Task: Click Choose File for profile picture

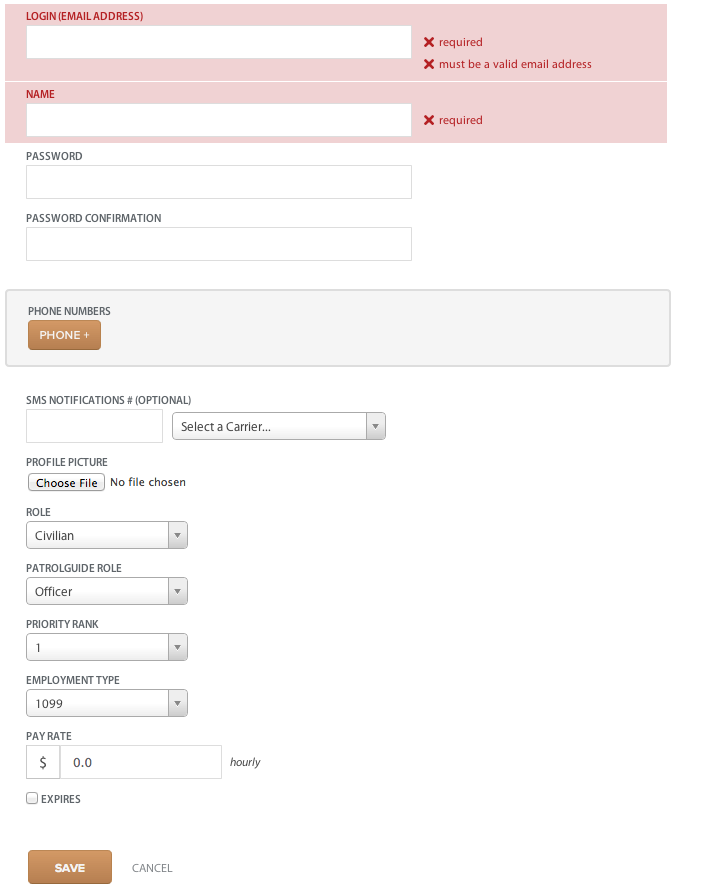Action: coord(66,482)
